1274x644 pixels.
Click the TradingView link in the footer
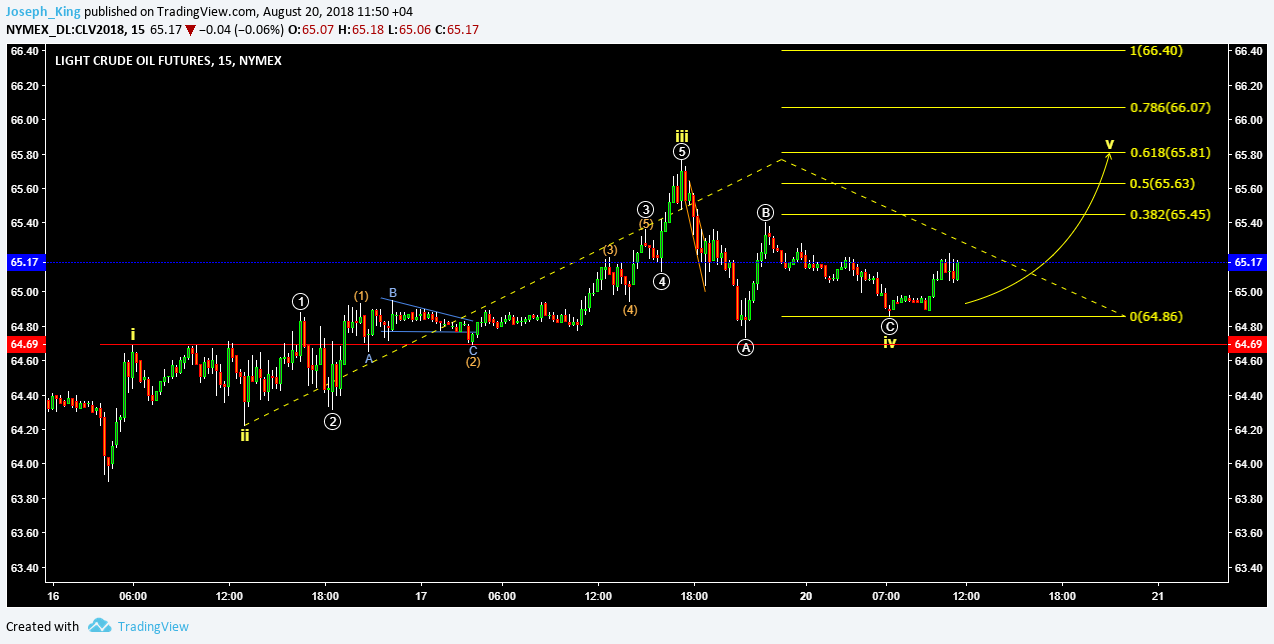tap(153, 626)
